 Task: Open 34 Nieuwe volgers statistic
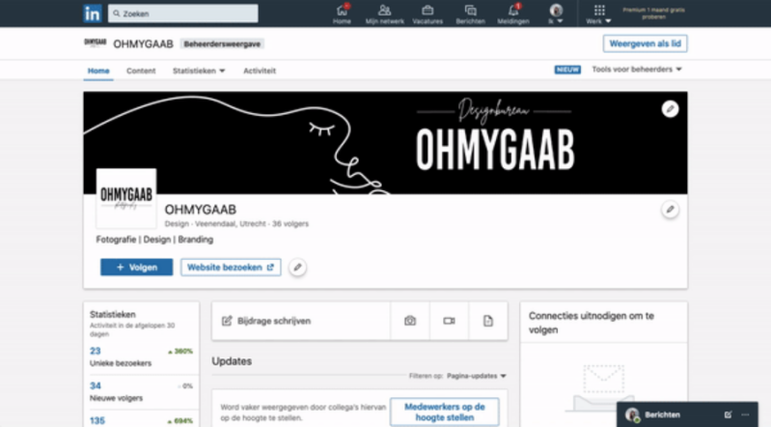click(x=141, y=392)
